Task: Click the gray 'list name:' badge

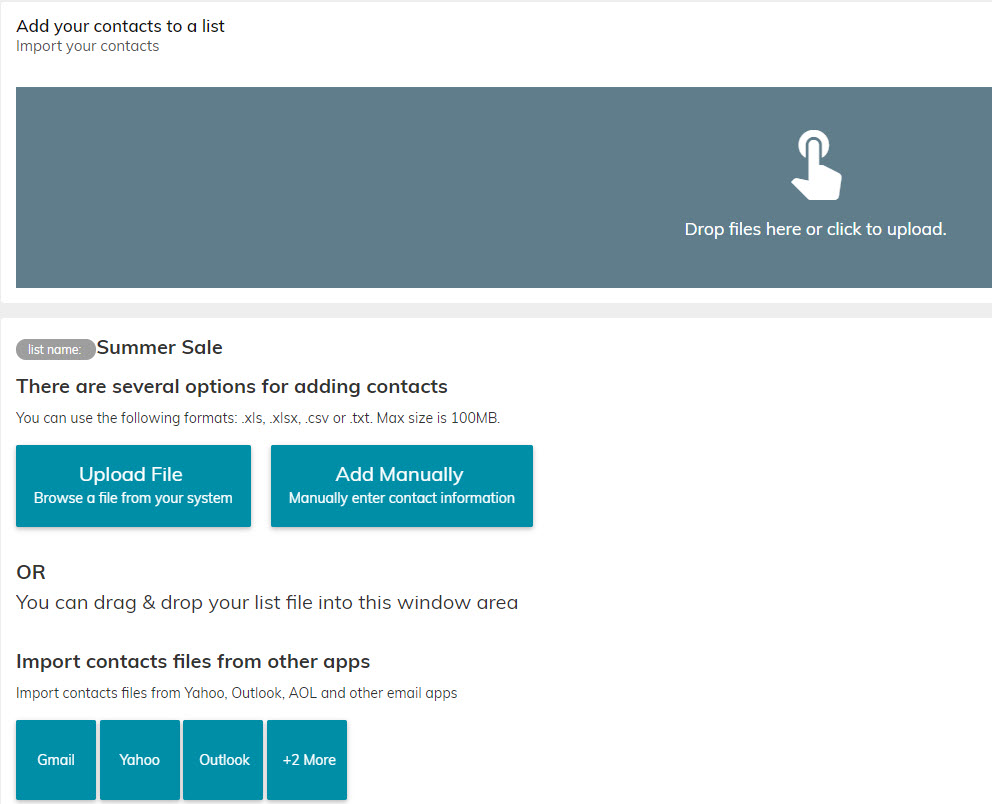Action: pos(55,349)
